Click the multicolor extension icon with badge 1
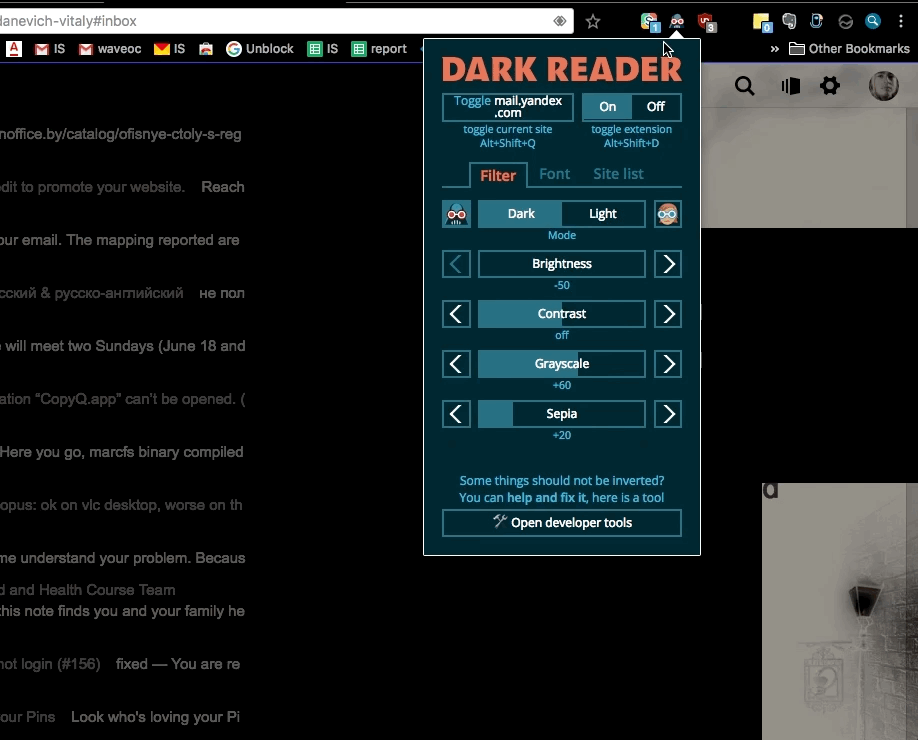Viewport: 918px width, 740px height. tap(650, 22)
